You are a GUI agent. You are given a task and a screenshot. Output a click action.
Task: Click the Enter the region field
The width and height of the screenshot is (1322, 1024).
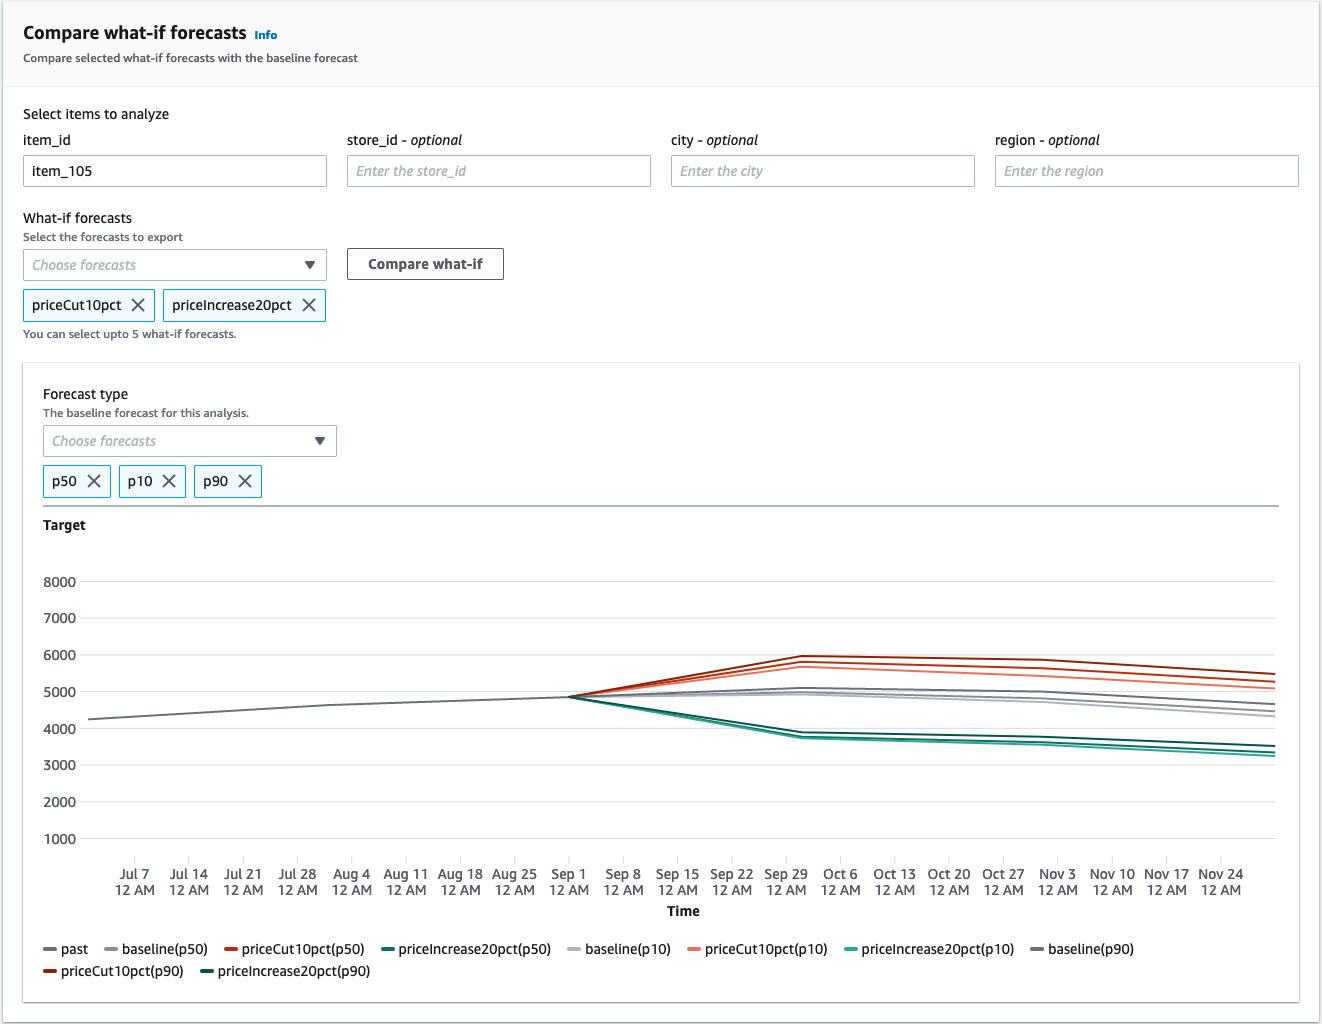coord(1146,170)
